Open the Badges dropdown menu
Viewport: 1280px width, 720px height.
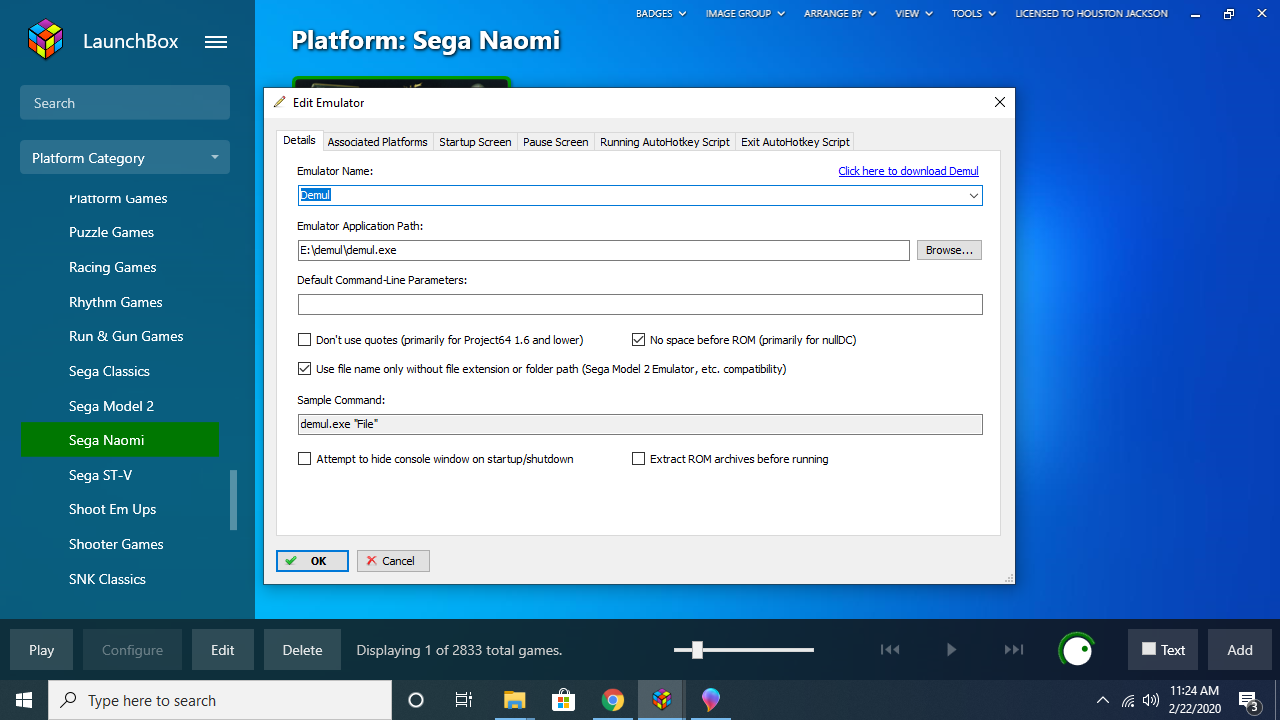[x=661, y=14]
